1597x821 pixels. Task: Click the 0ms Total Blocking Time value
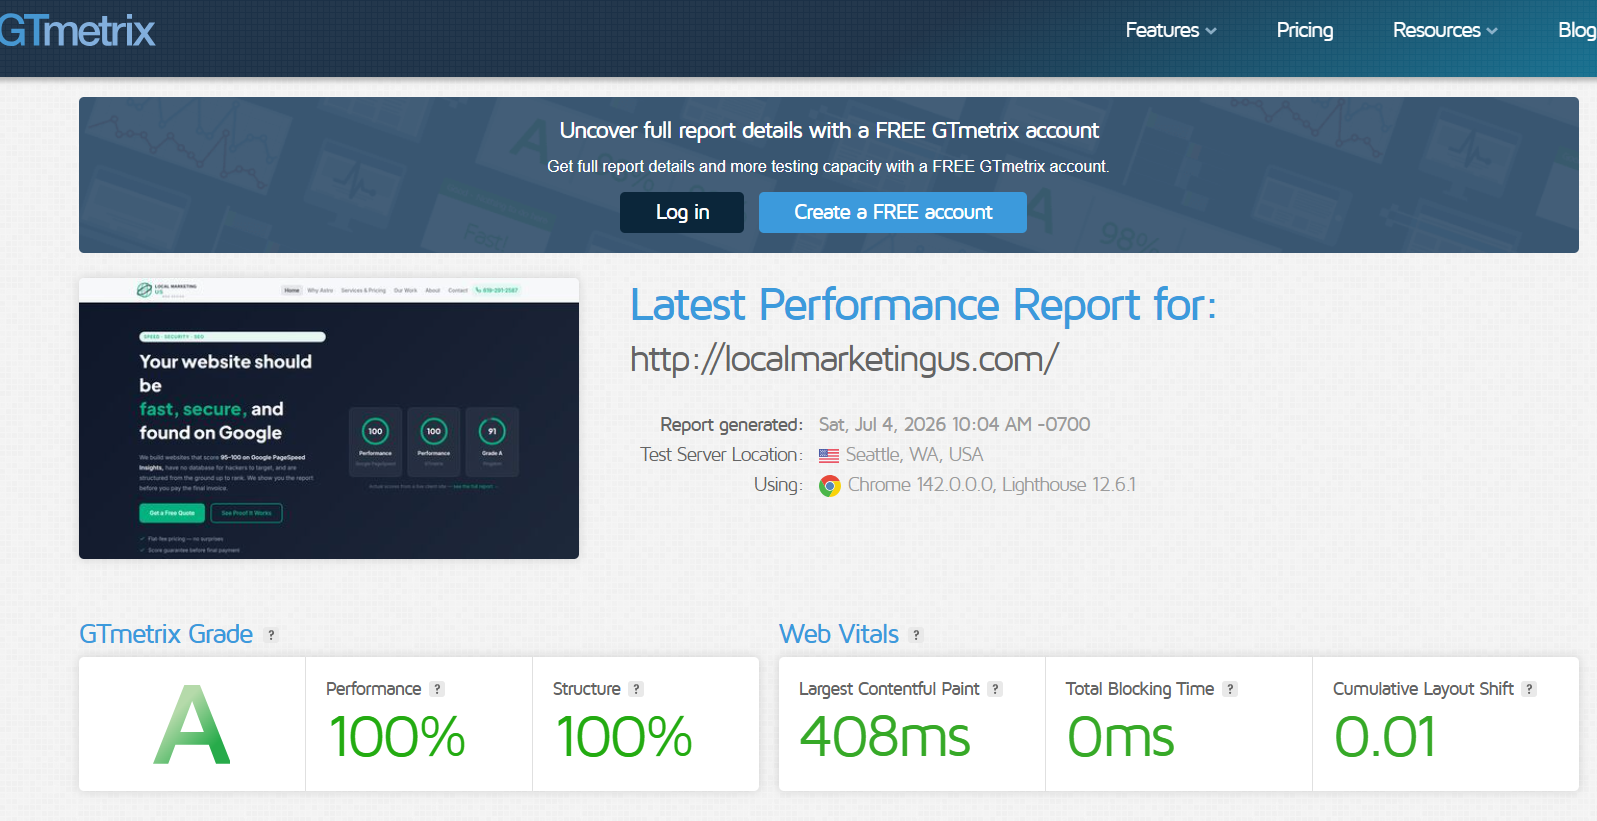pyautogui.click(x=1121, y=737)
